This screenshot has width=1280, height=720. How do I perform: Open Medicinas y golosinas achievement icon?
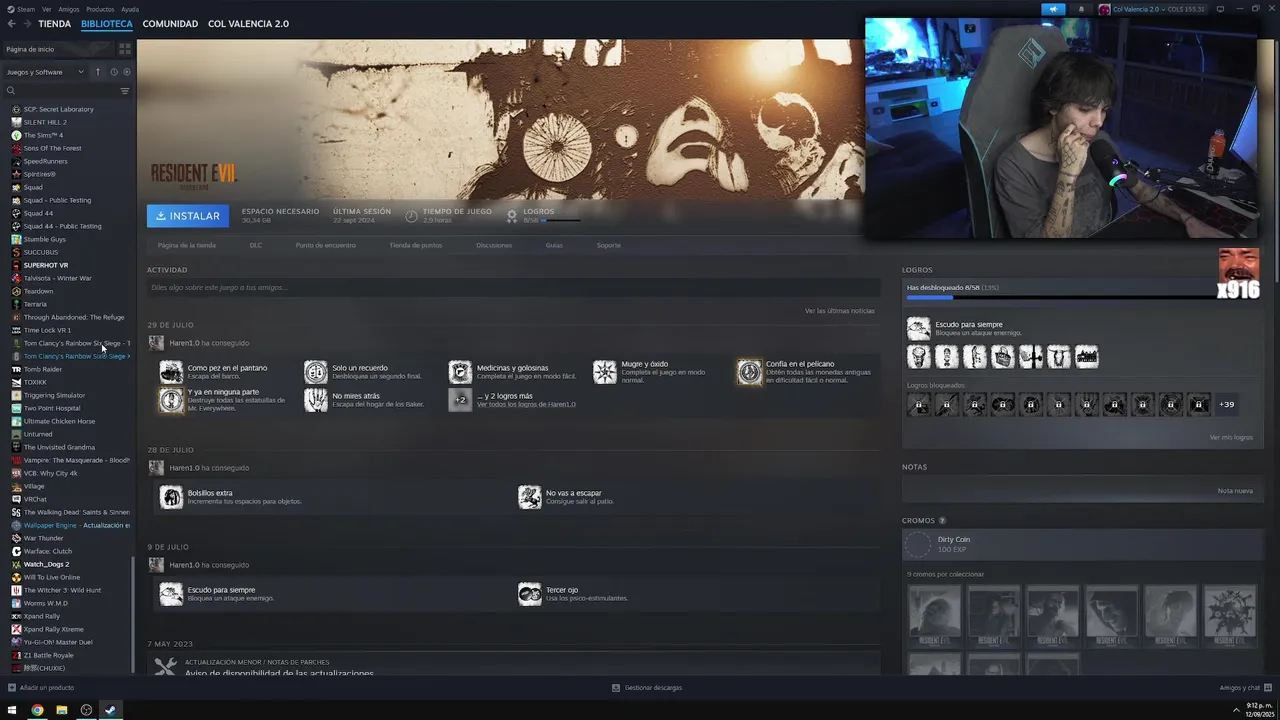coord(460,372)
